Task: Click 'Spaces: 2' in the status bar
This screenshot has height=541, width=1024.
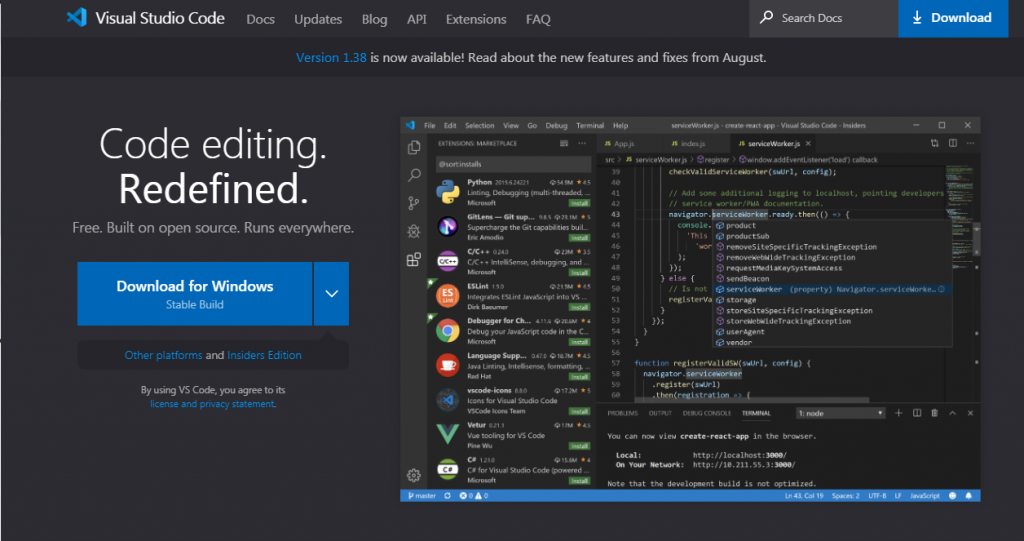Action: (x=846, y=496)
